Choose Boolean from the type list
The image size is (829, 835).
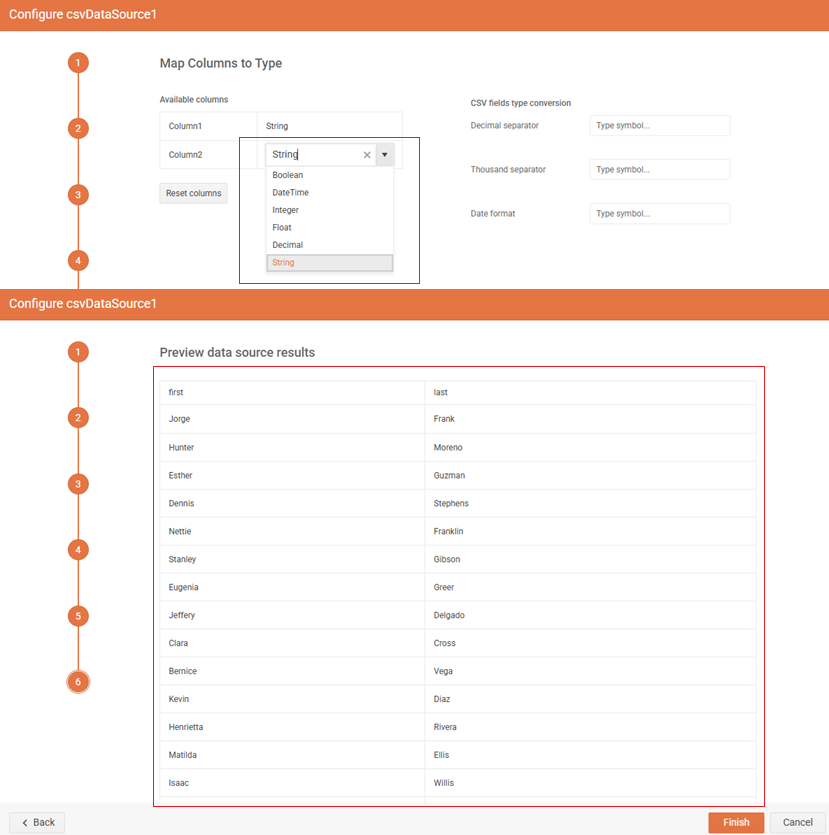330,175
